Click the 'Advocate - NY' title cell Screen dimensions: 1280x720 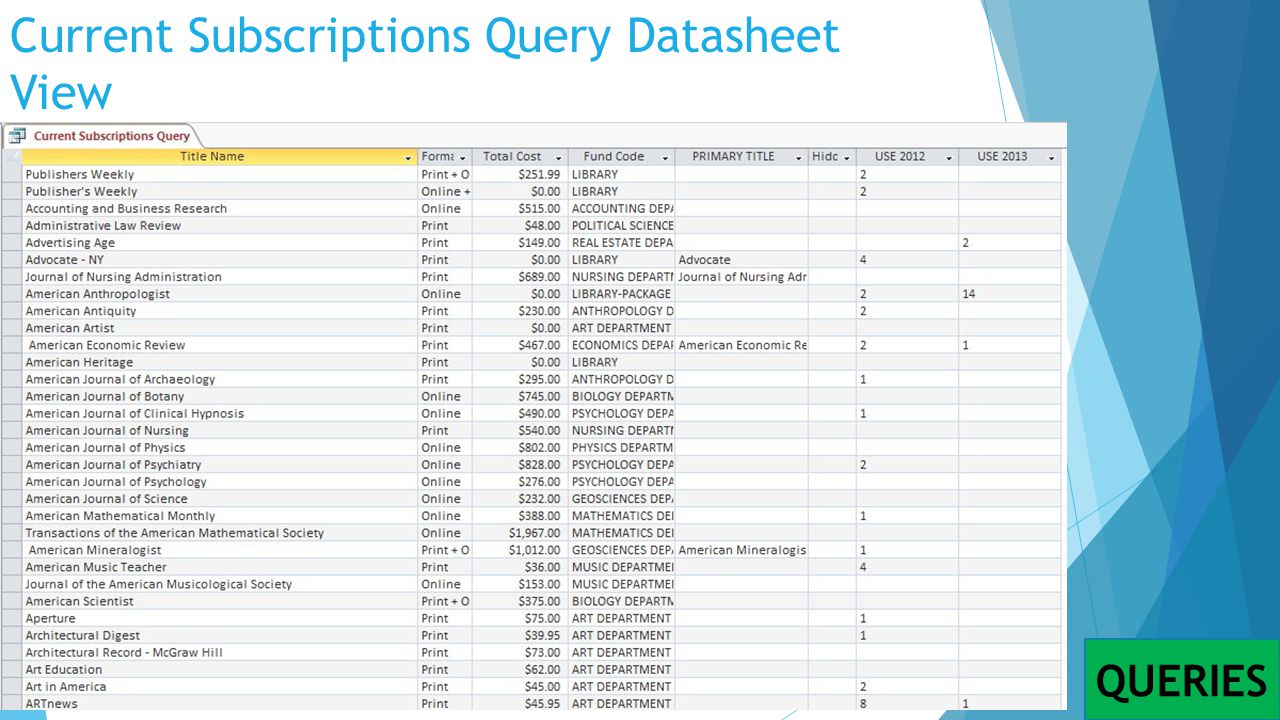(219, 259)
